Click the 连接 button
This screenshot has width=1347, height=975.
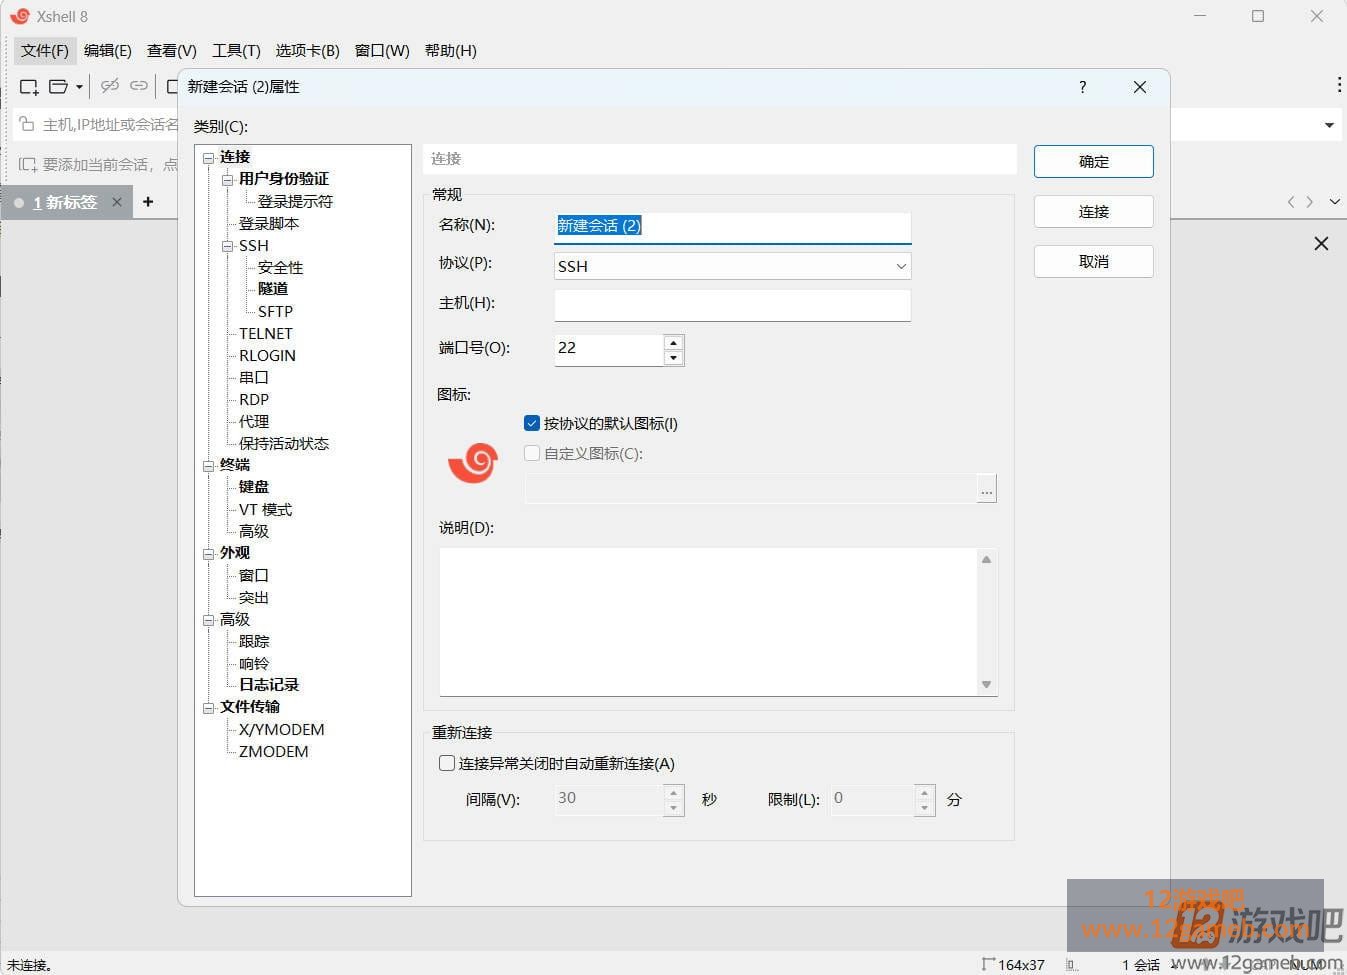click(x=1093, y=212)
